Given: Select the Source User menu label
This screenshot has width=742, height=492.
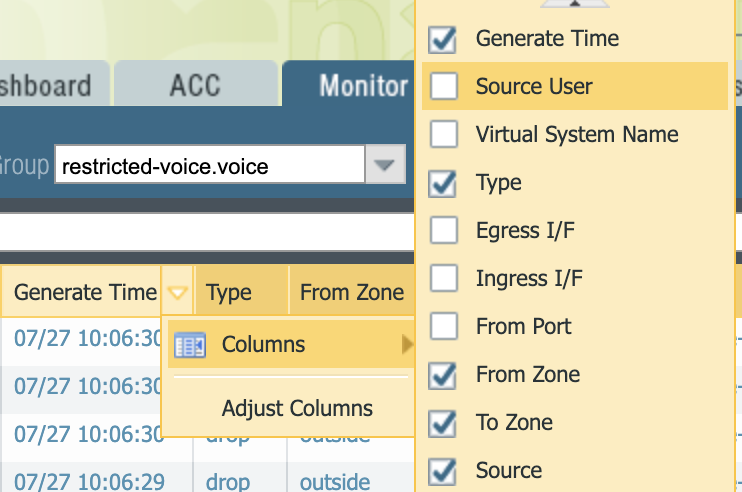Looking at the screenshot, I should pyautogui.click(x=534, y=87).
